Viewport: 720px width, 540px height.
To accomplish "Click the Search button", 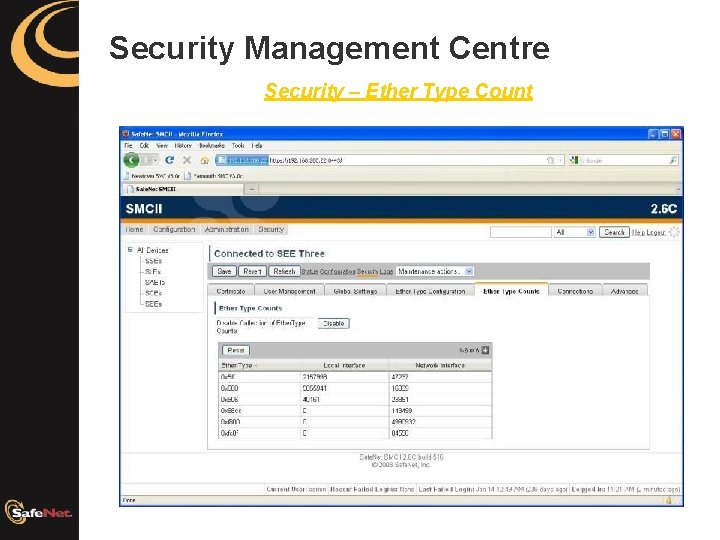I will (614, 232).
